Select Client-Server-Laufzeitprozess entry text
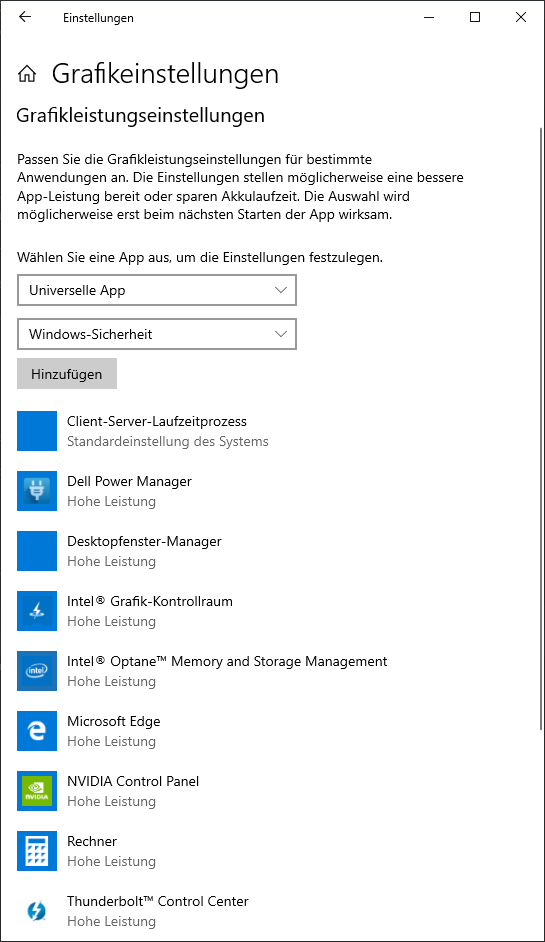Screen dimensions: 545x942 (x=157, y=422)
